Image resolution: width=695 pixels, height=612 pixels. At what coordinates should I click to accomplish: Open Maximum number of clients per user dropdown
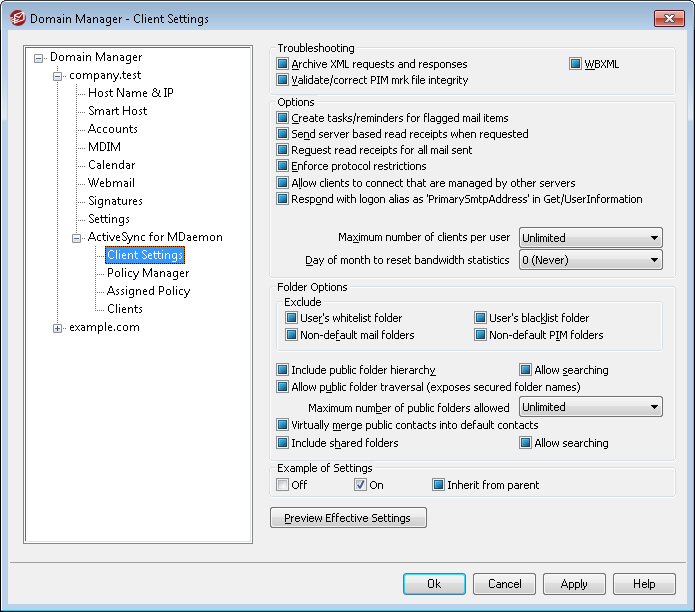[x=590, y=238]
